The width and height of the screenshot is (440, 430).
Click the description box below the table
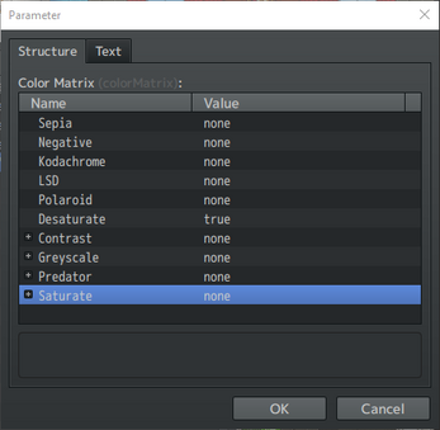pyautogui.click(x=220, y=355)
